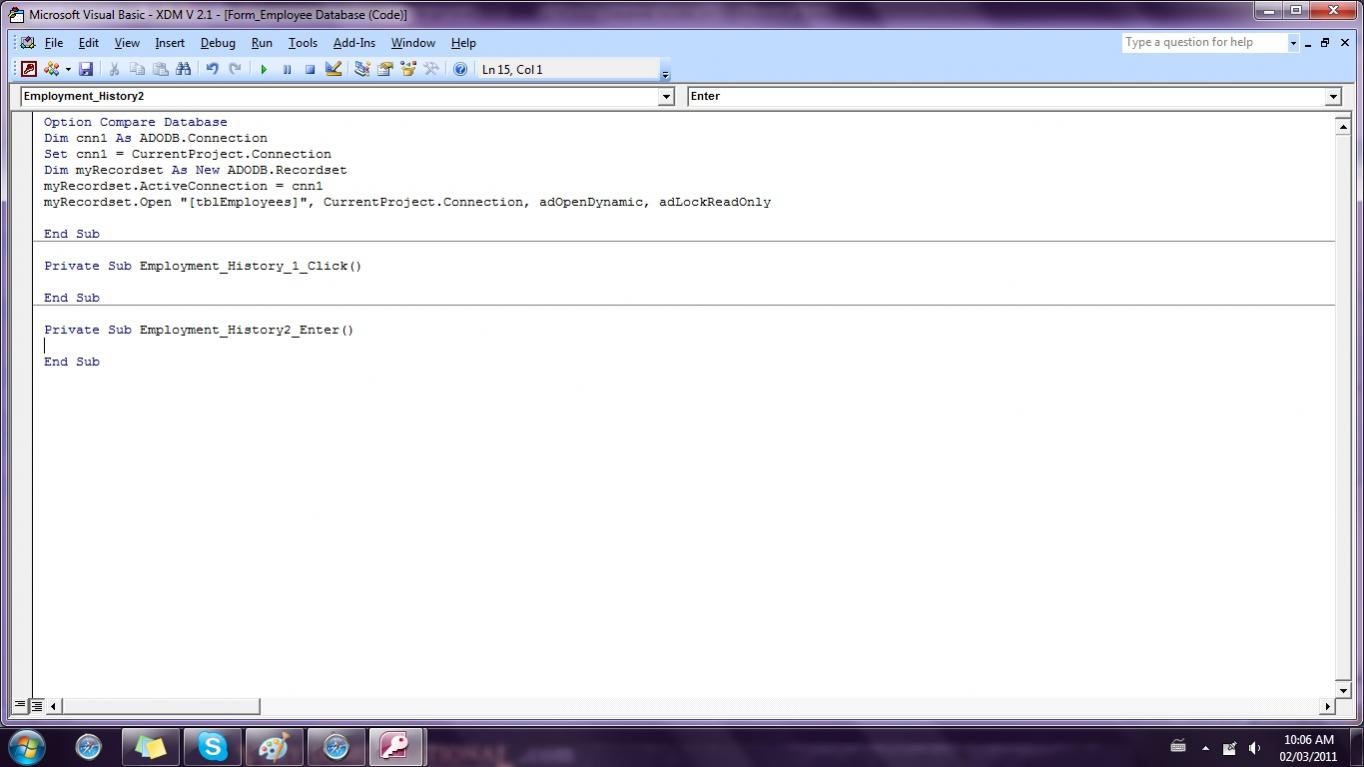Open the Project Explorer icon
Screen dimensions: 1364x767
[x=362, y=69]
